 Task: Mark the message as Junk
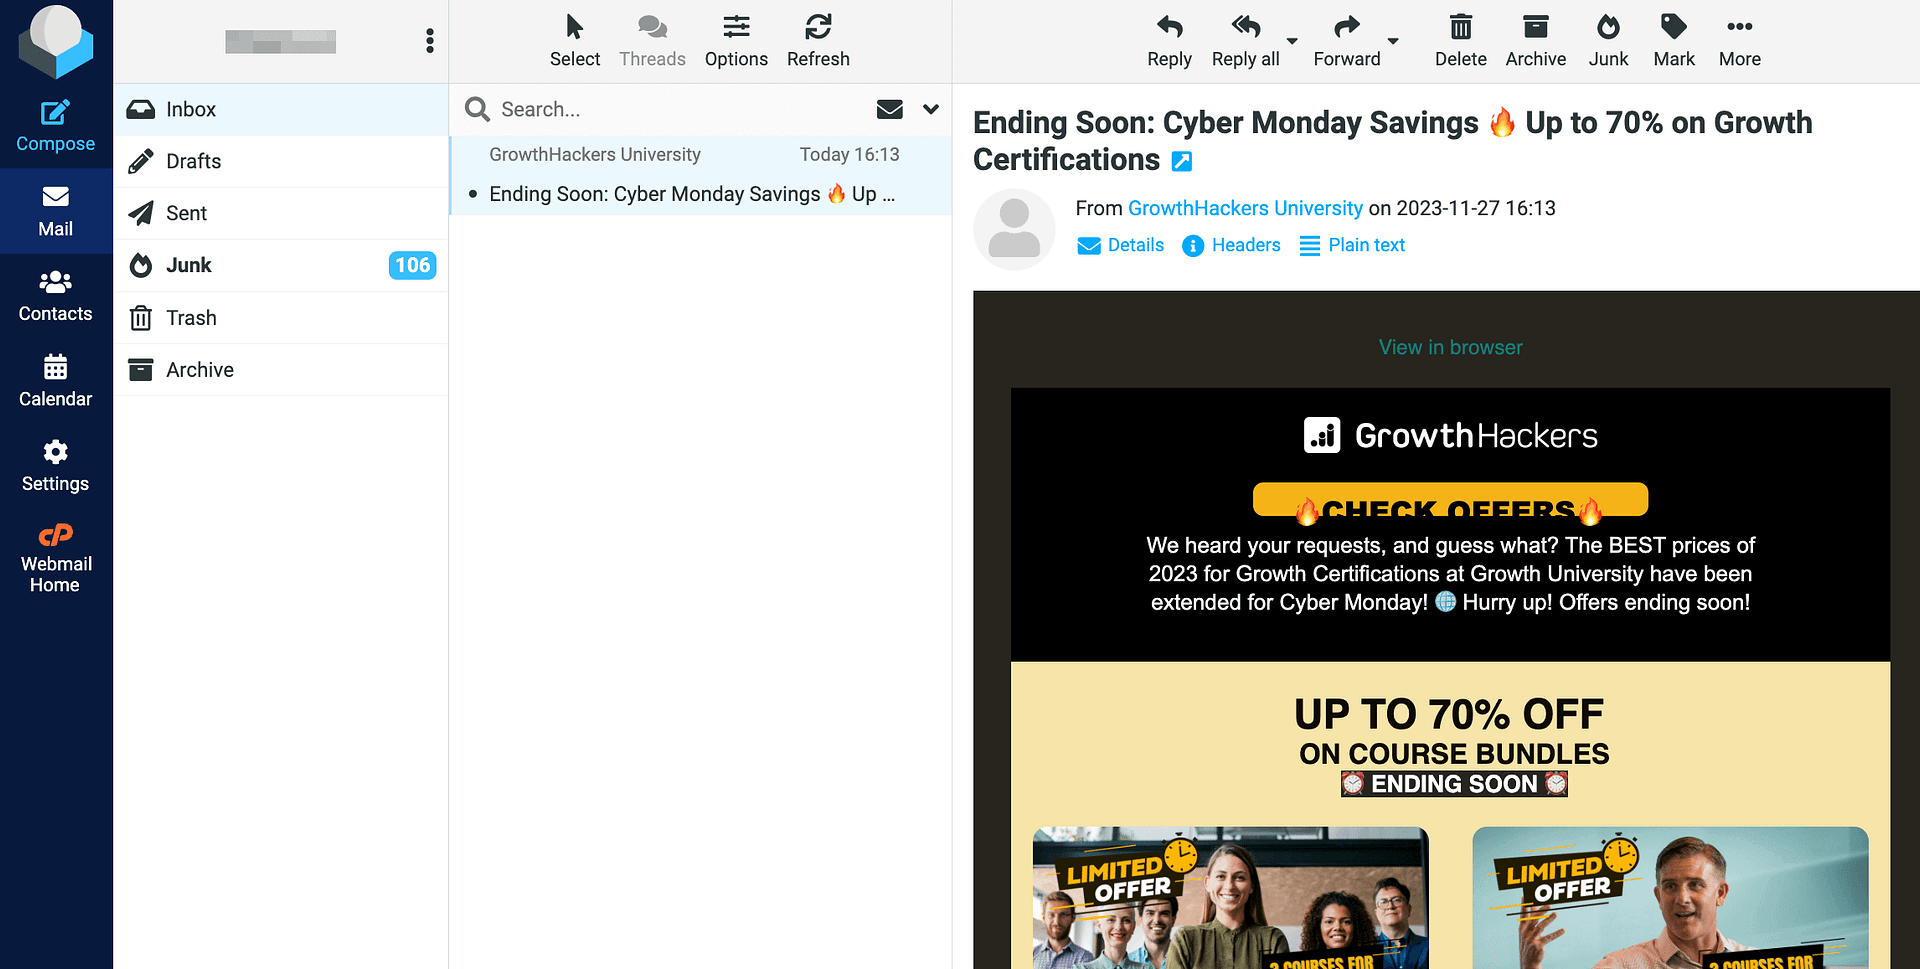click(1607, 42)
